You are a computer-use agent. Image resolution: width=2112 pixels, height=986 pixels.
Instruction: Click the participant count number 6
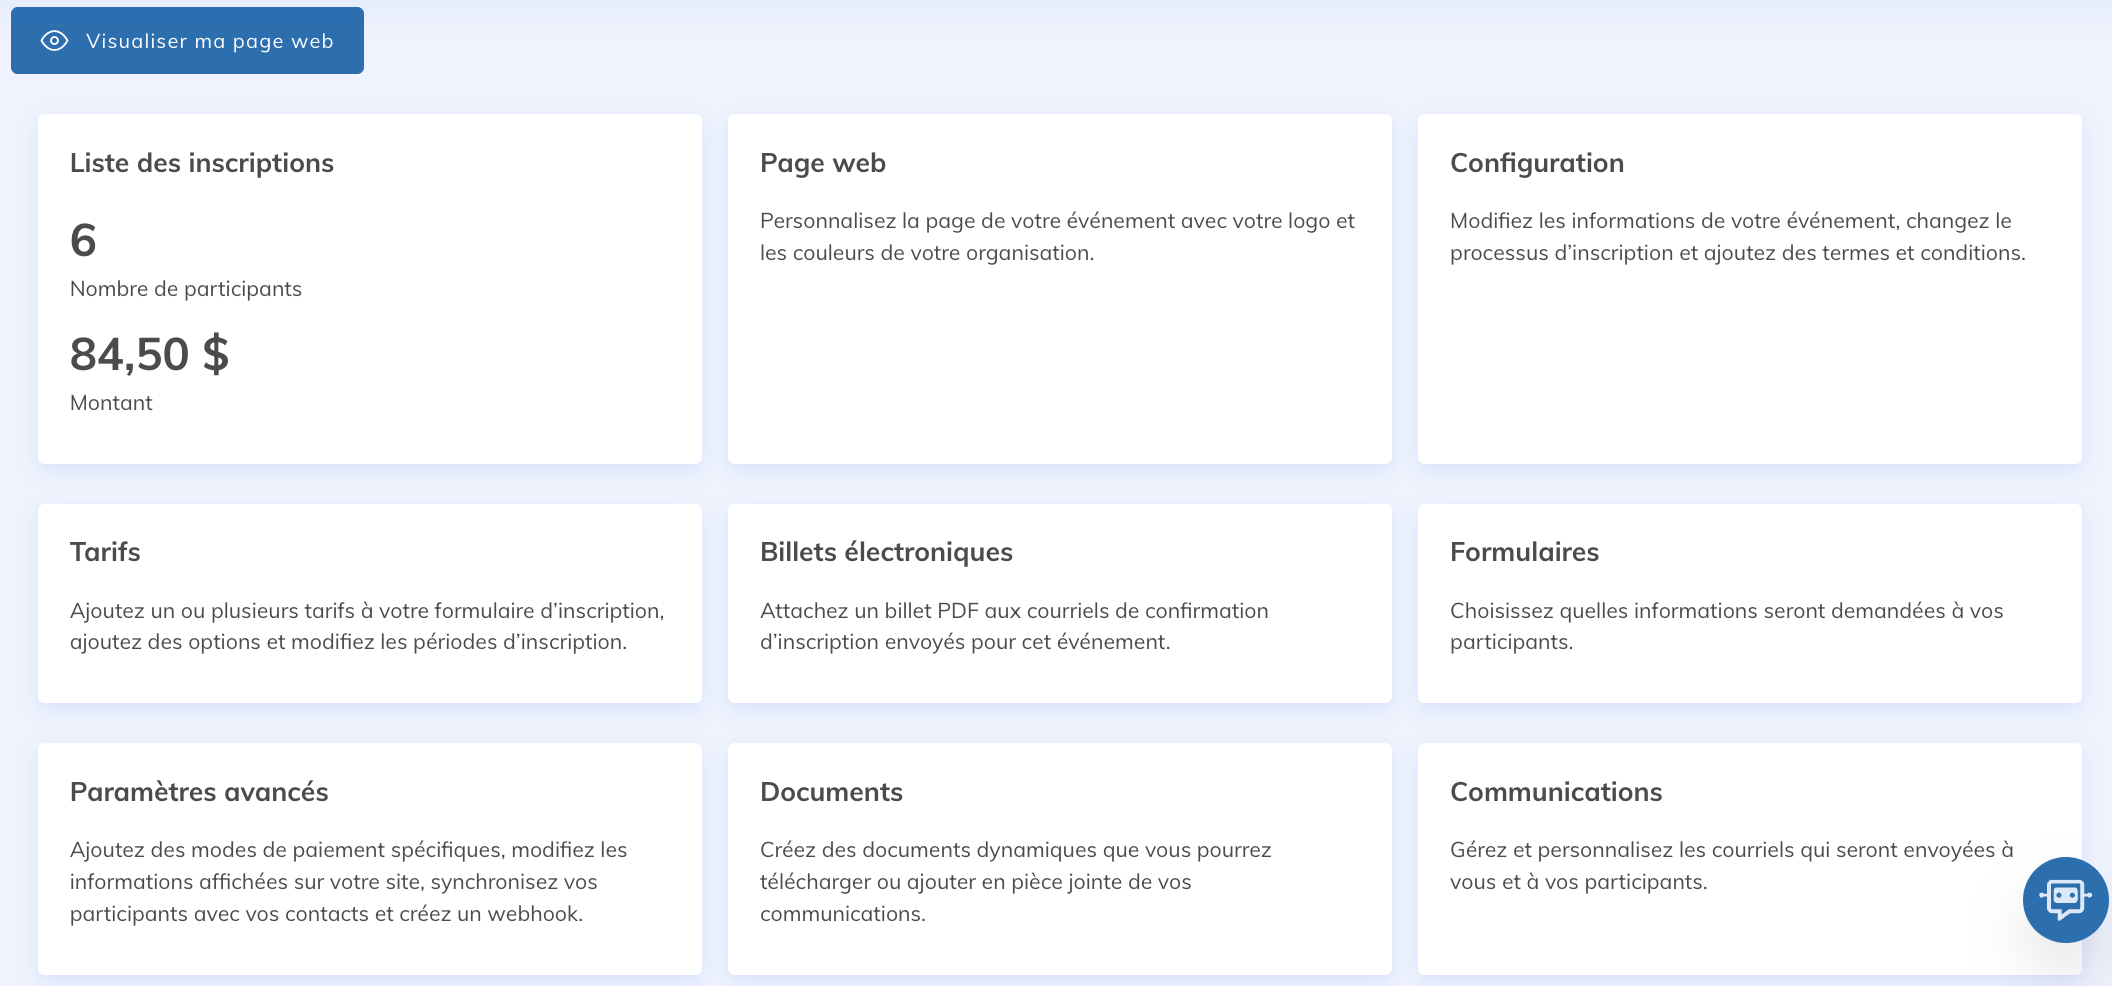point(83,240)
